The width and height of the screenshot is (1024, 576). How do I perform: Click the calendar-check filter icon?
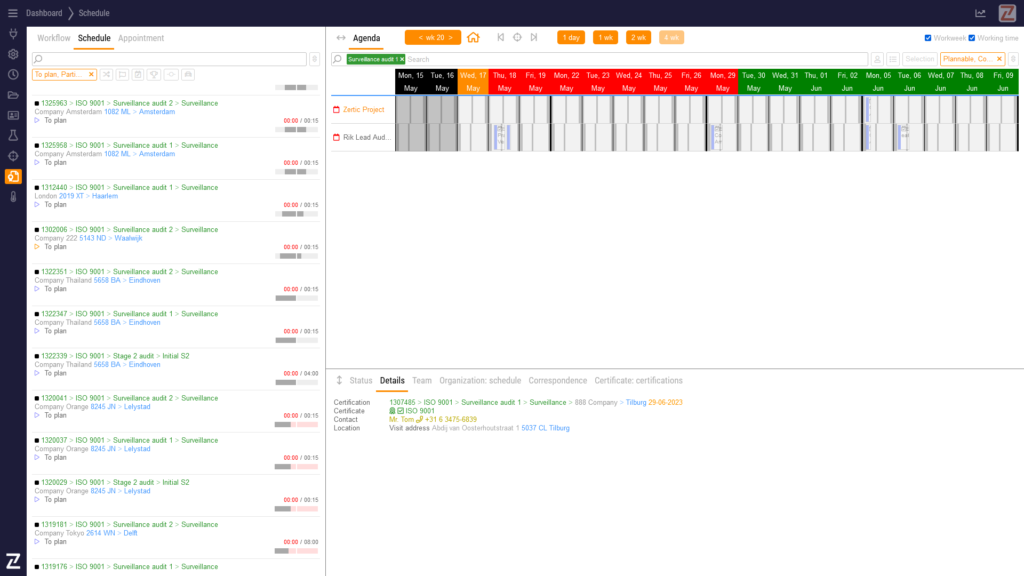coord(138,74)
